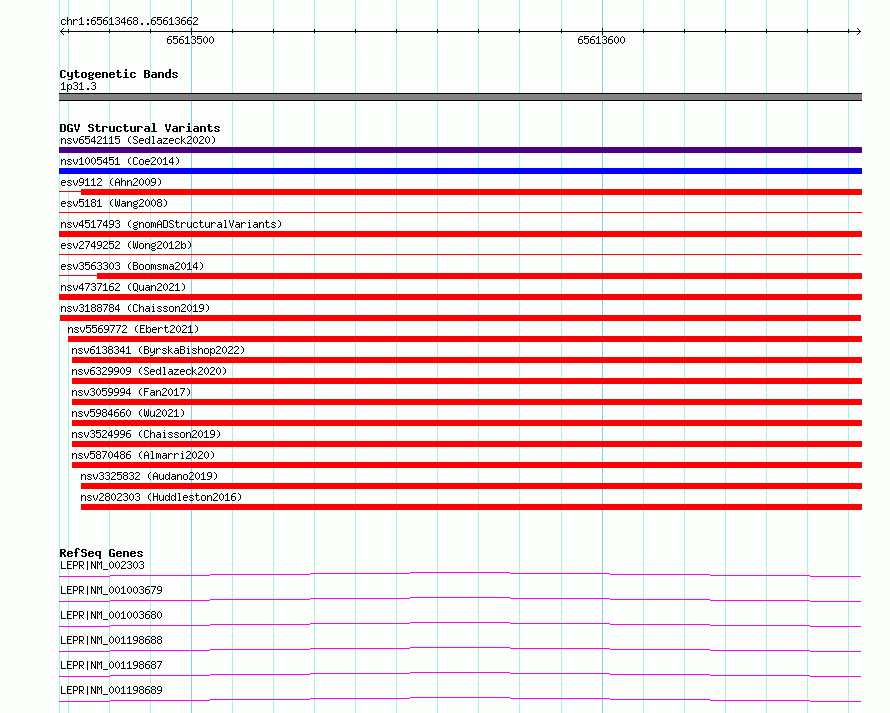This screenshot has height=713, width=890.
Task: Open the LEPR|NM_002303 transcript
Action: click(x=102, y=565)
